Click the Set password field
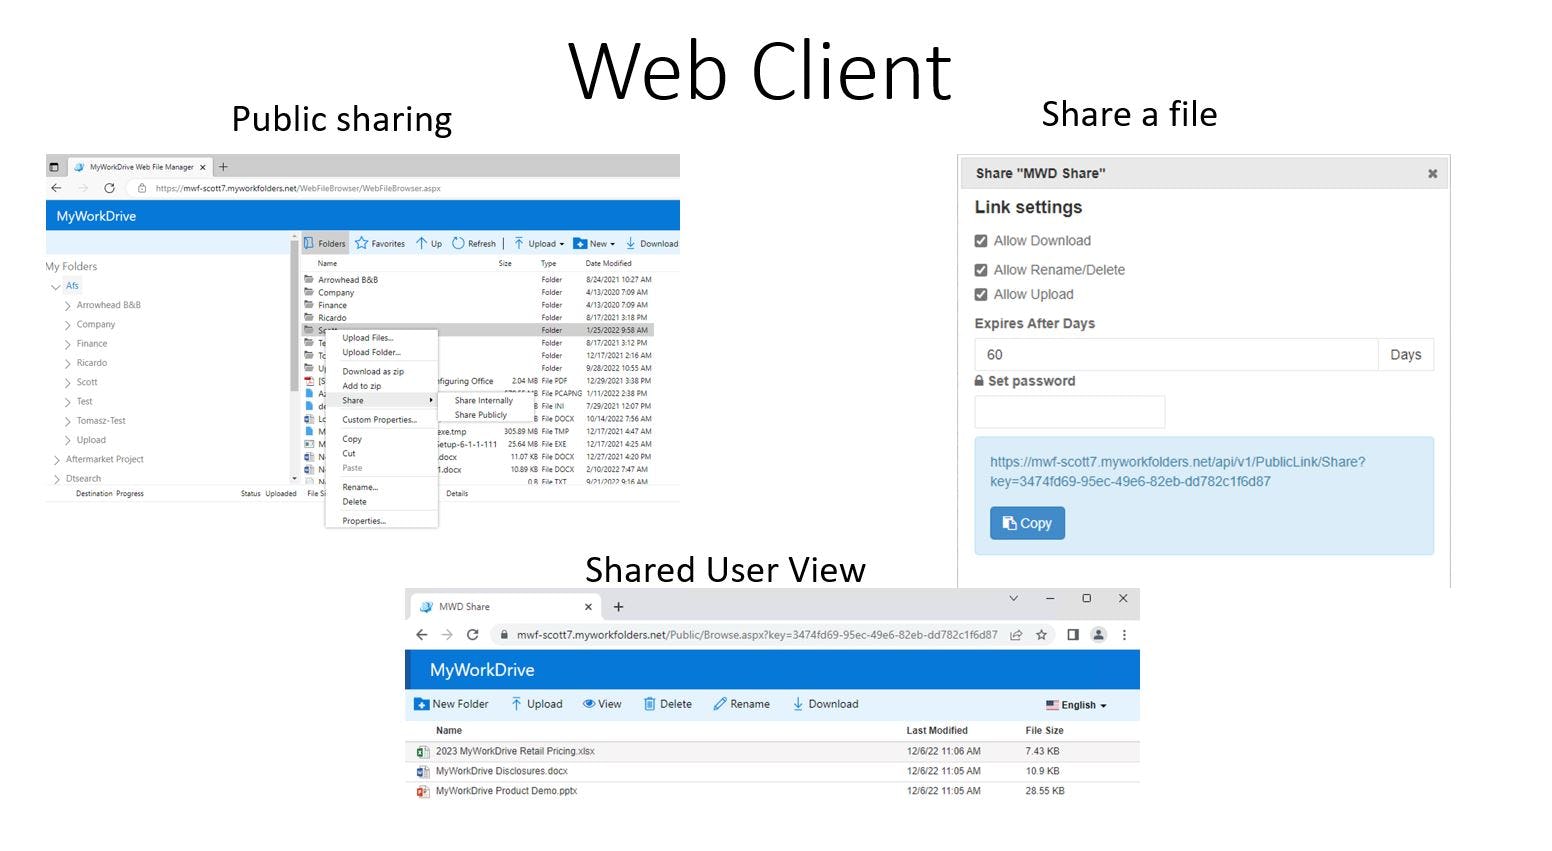 coord(1069,411)
